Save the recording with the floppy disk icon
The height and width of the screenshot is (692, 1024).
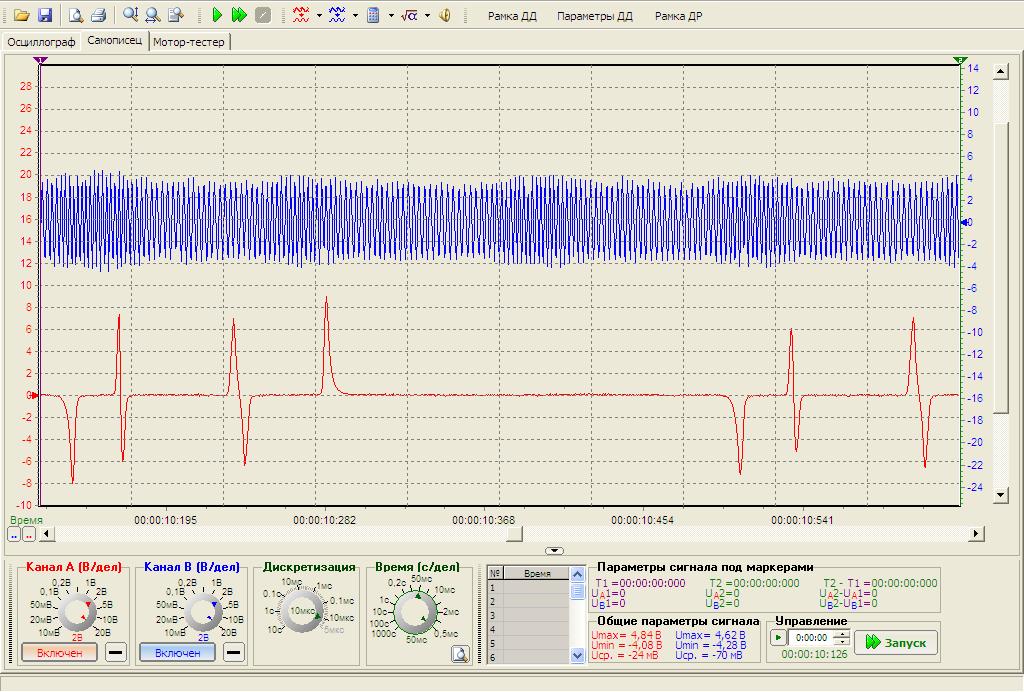[45, 15]
